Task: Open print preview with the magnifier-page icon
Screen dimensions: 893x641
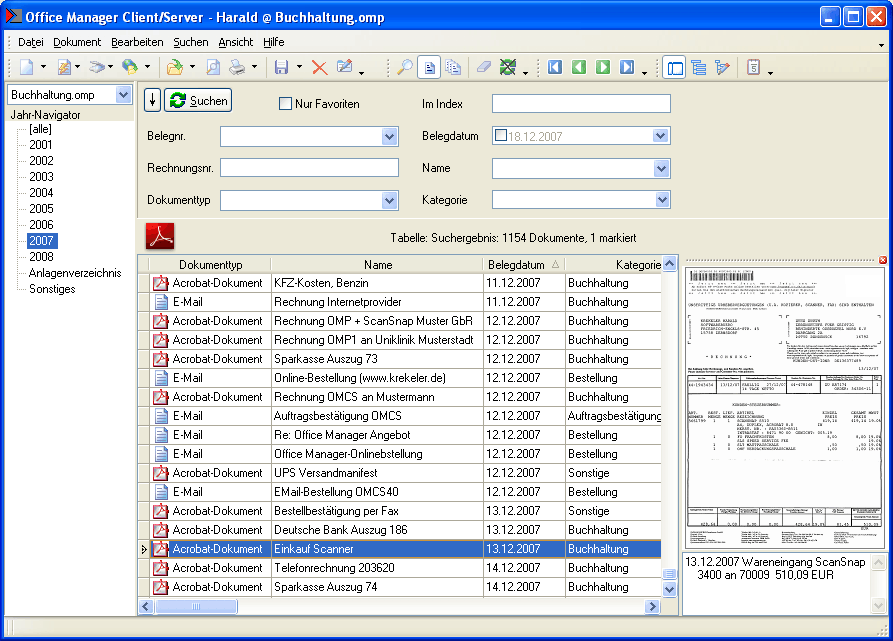Action: pos(213,67)
